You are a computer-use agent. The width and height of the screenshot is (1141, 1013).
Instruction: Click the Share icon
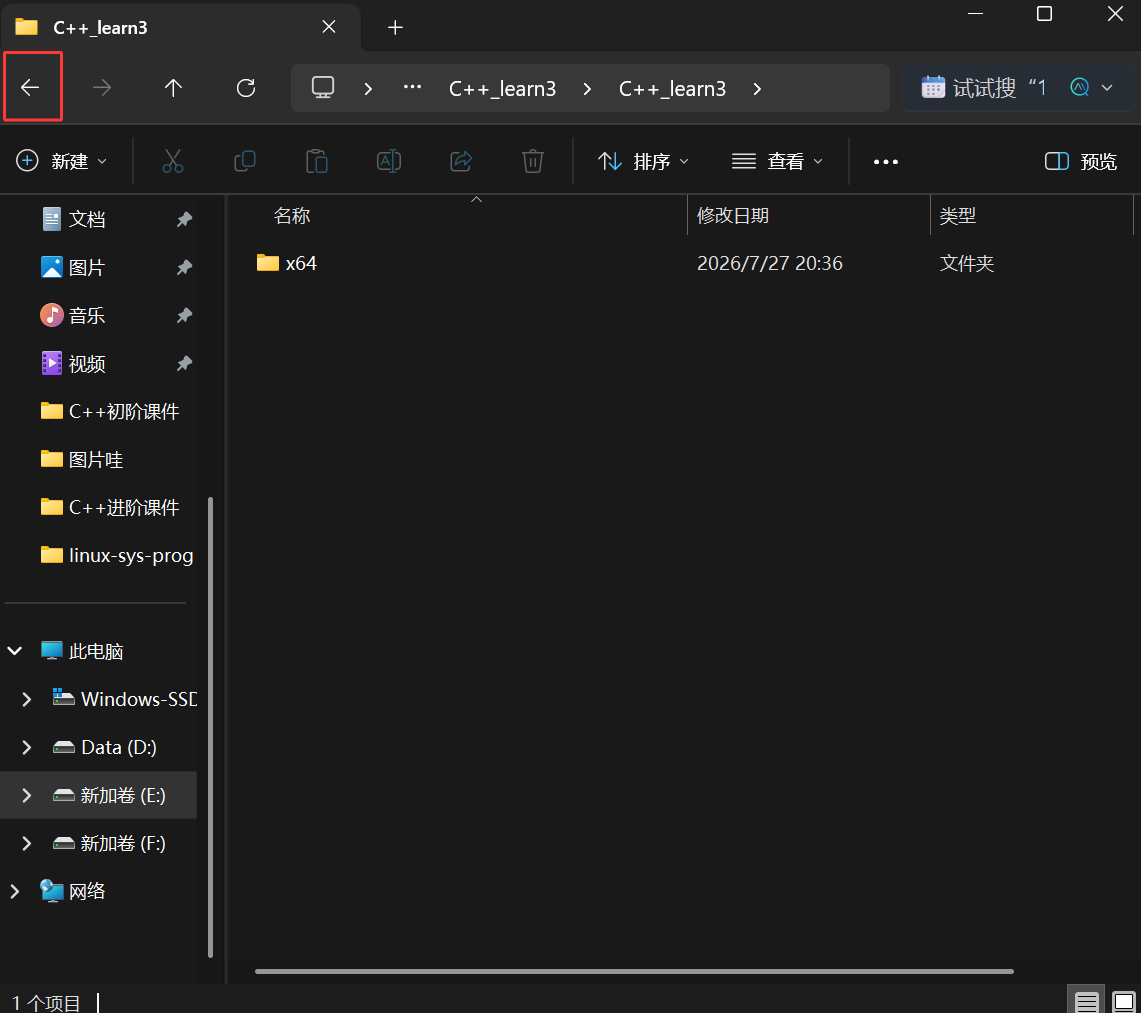click(x=461, y=161)
